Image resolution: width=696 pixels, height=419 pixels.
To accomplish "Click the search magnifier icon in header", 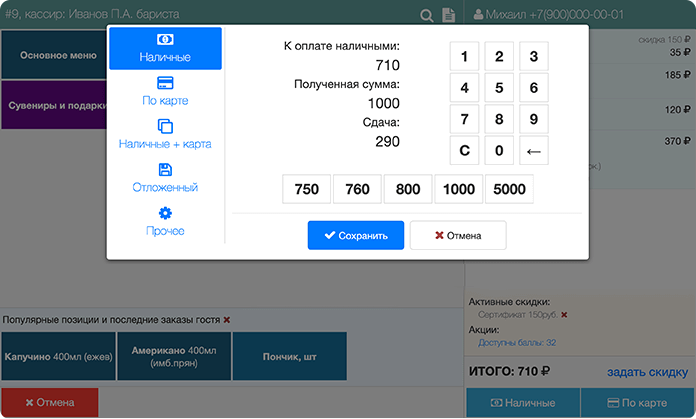I will [427, 15].
